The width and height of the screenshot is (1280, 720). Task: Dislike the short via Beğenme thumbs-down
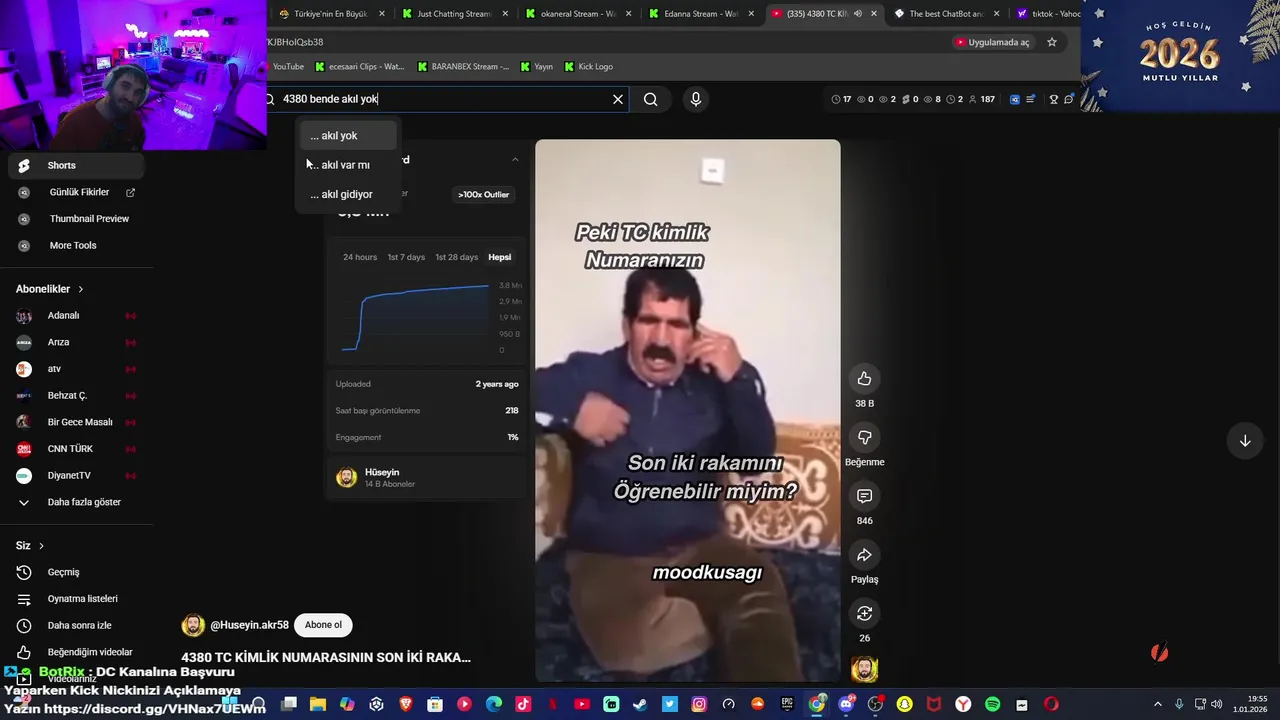tap(864, 437)
